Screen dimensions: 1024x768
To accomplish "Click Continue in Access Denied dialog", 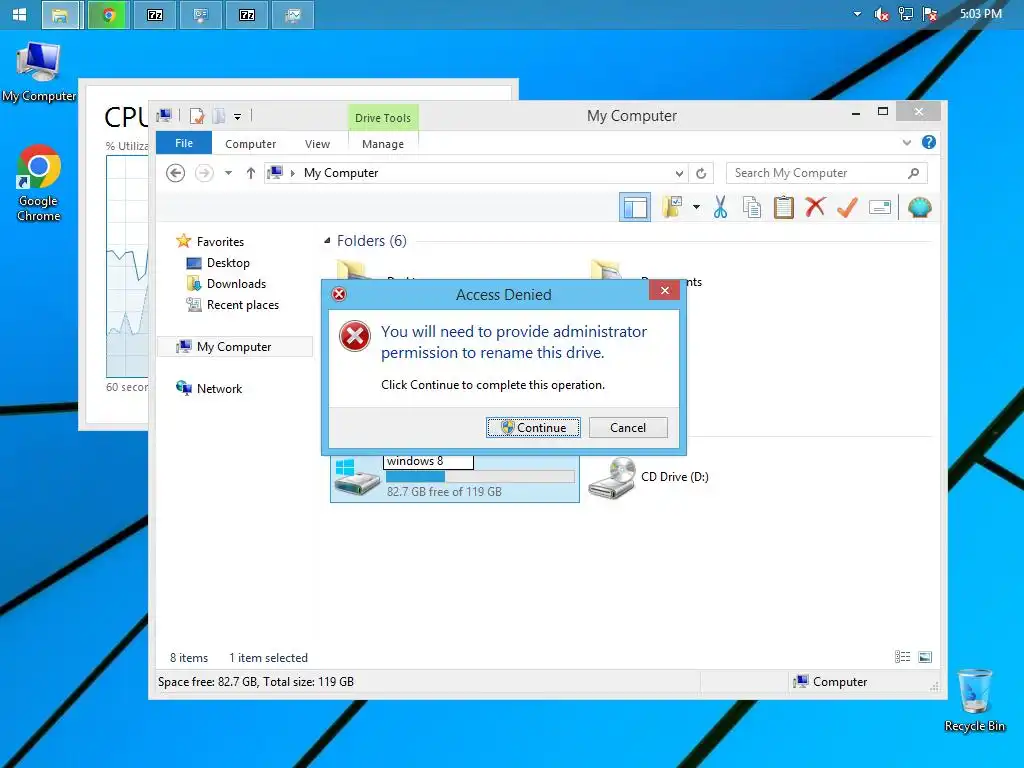I will 534,428.
